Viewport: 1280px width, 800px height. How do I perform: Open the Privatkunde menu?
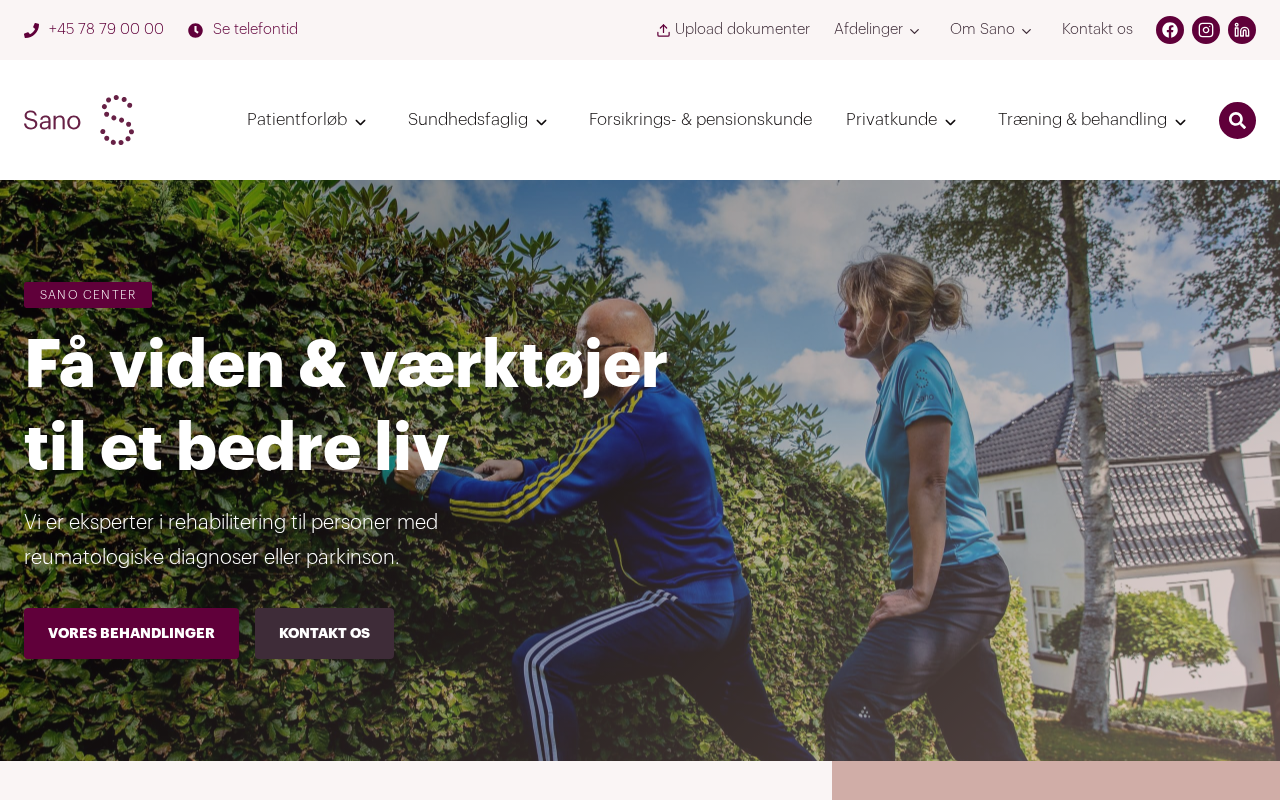tap(901, 120)
